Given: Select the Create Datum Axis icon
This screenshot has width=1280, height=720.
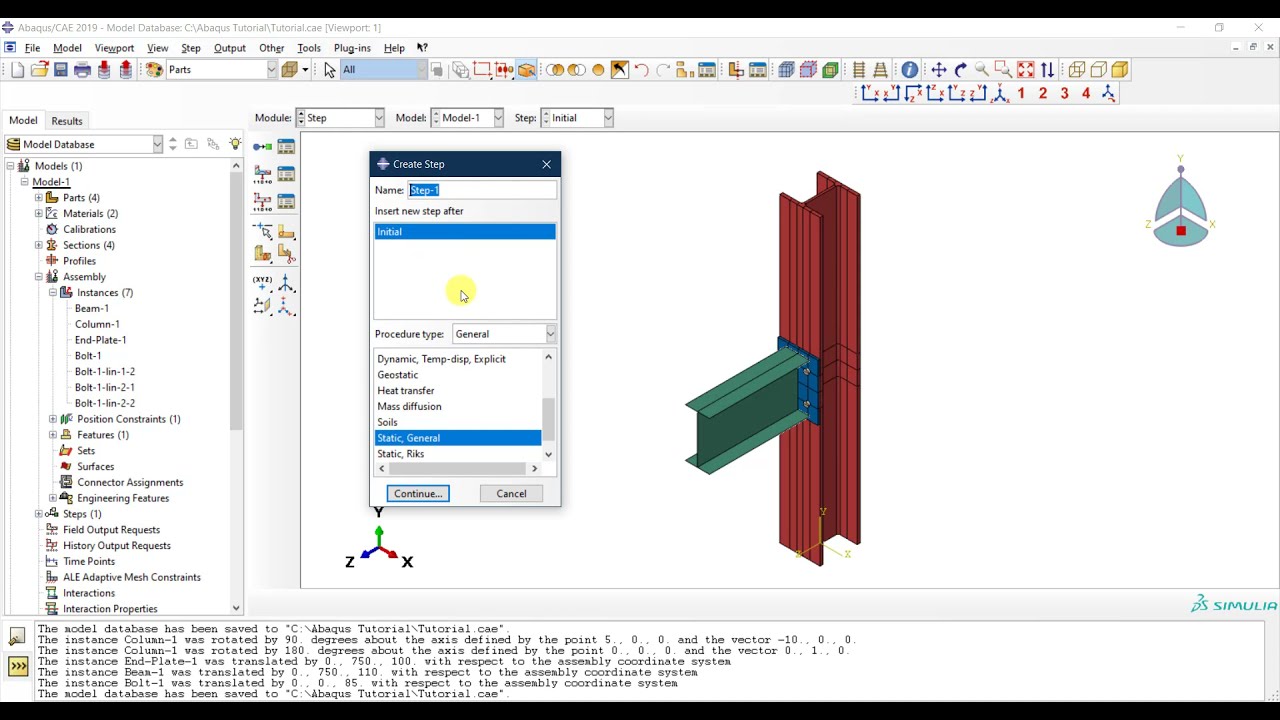Looking at the screenshot, I should [286, 282].
